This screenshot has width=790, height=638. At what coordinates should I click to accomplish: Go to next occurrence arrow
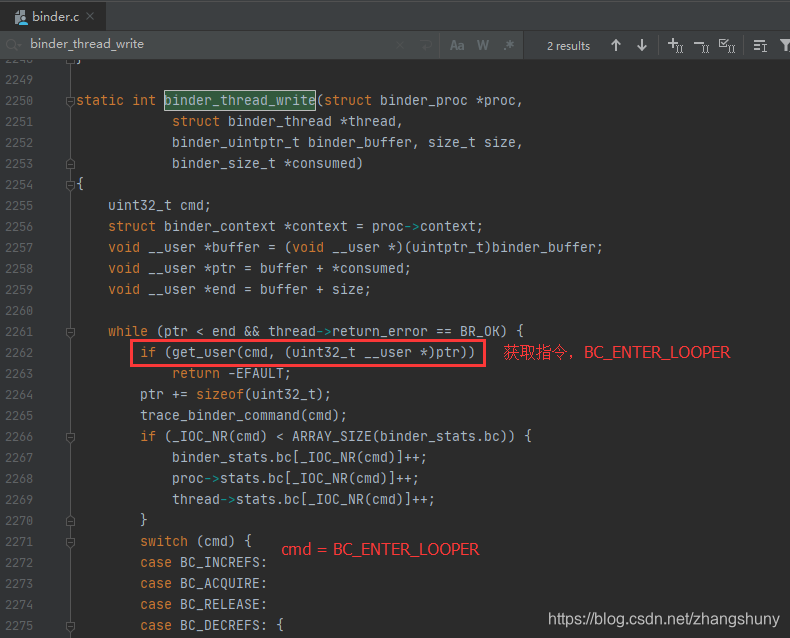coord(642,45)
